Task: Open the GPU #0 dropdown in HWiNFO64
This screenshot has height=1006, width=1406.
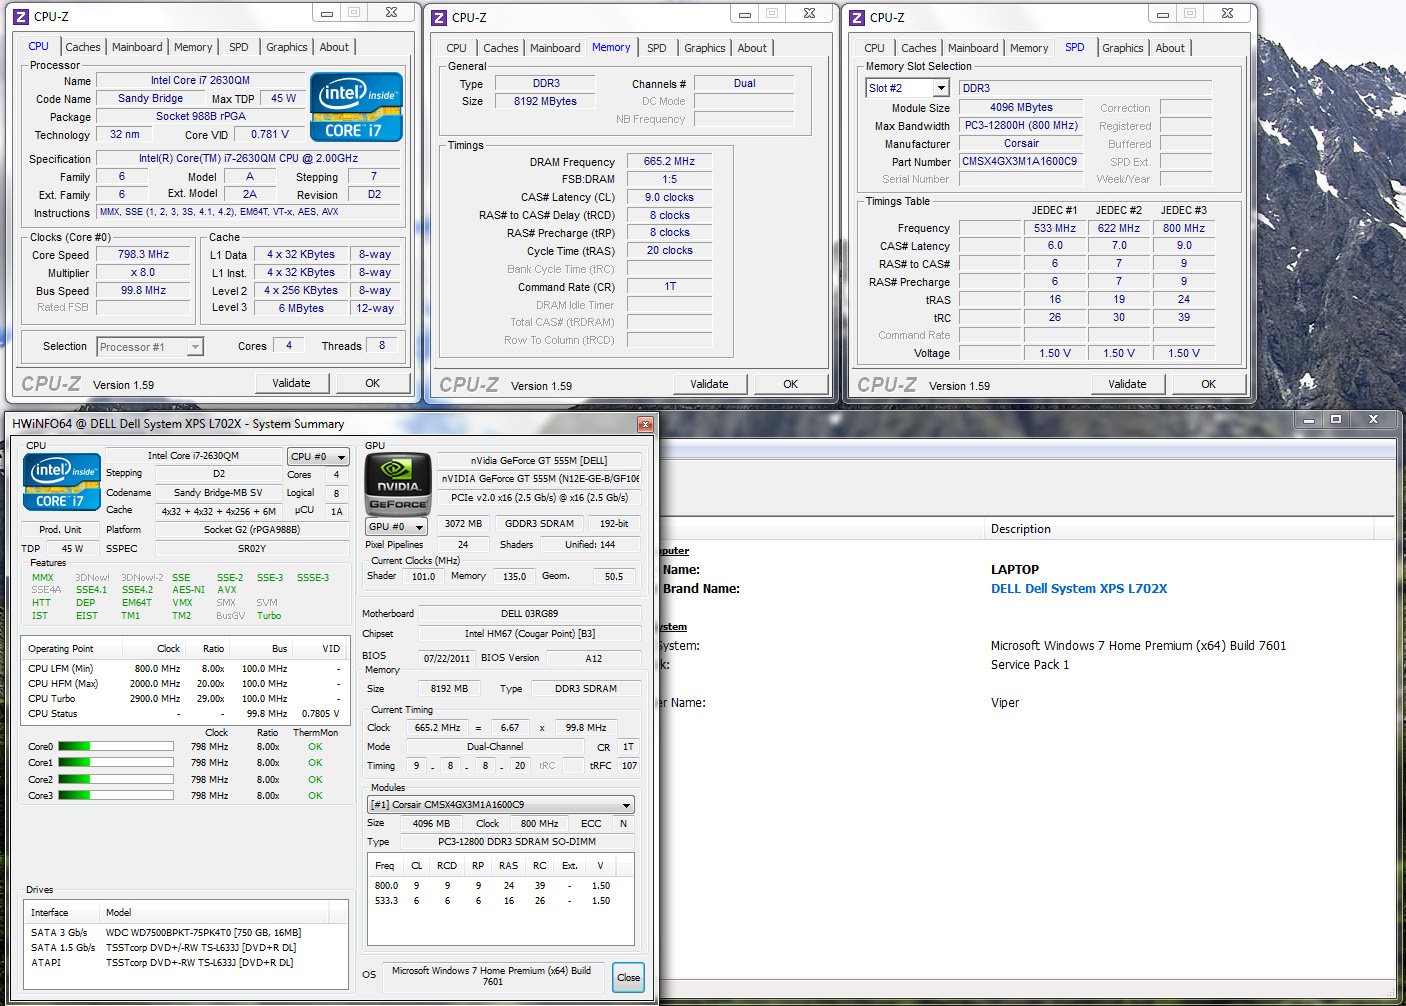Action: pos(419,527)
